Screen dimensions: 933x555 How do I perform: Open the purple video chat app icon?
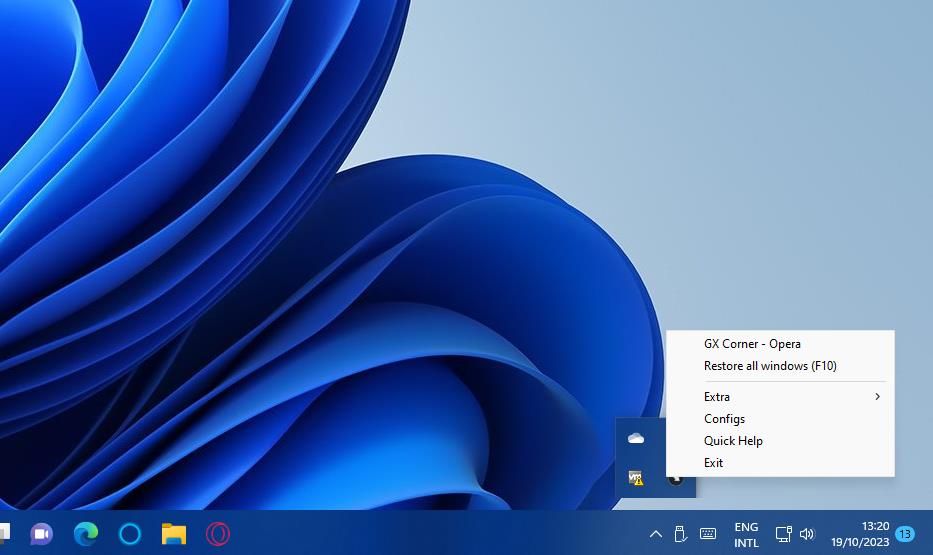[x=41, y=534]
